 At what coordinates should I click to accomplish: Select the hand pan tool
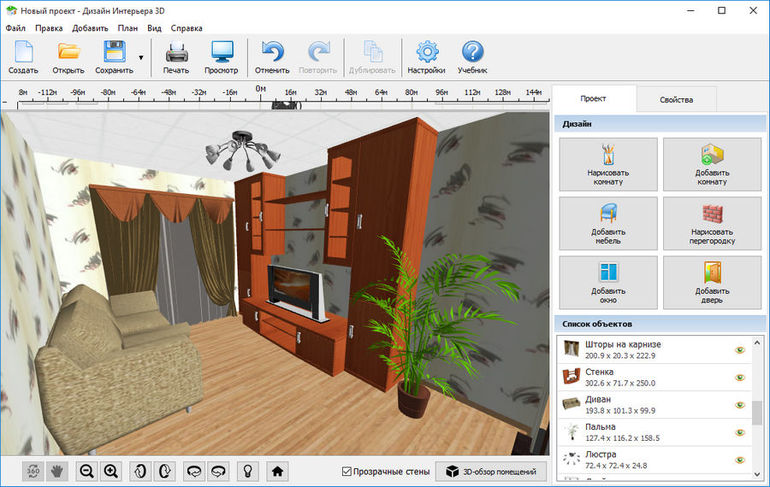click(x=57, y=471)
